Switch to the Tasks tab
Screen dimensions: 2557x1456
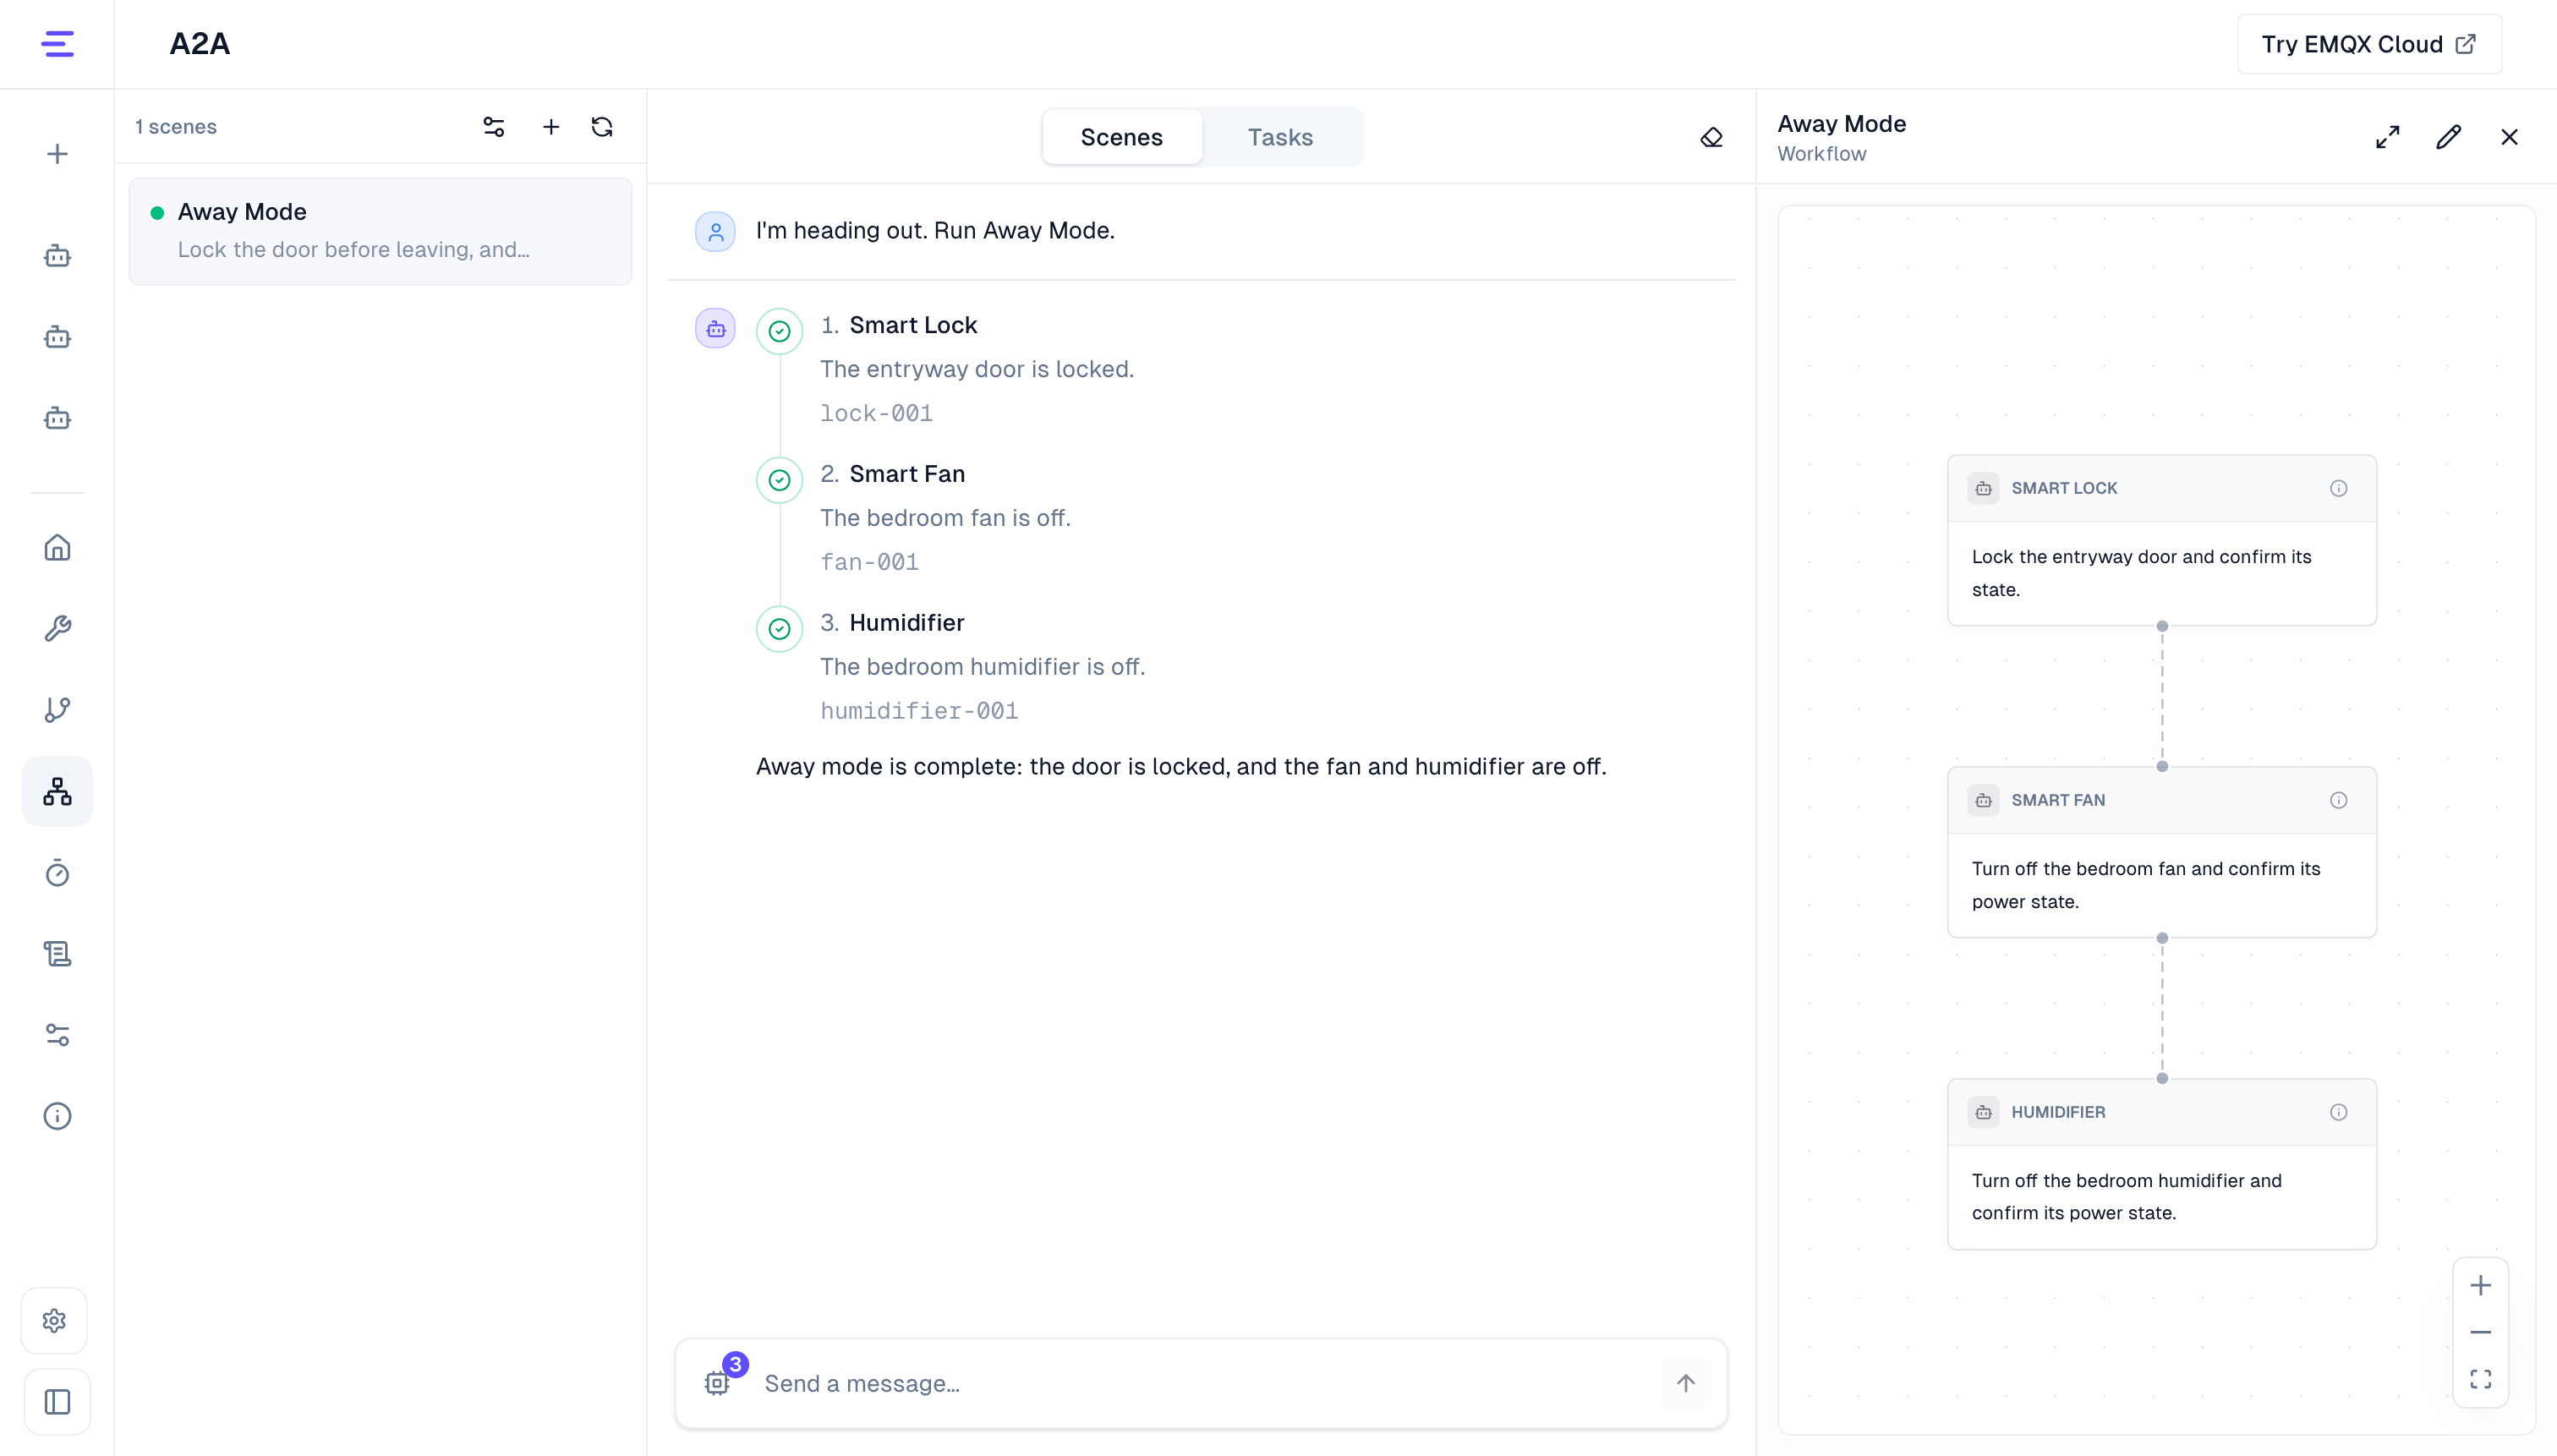pos(1280,137)
